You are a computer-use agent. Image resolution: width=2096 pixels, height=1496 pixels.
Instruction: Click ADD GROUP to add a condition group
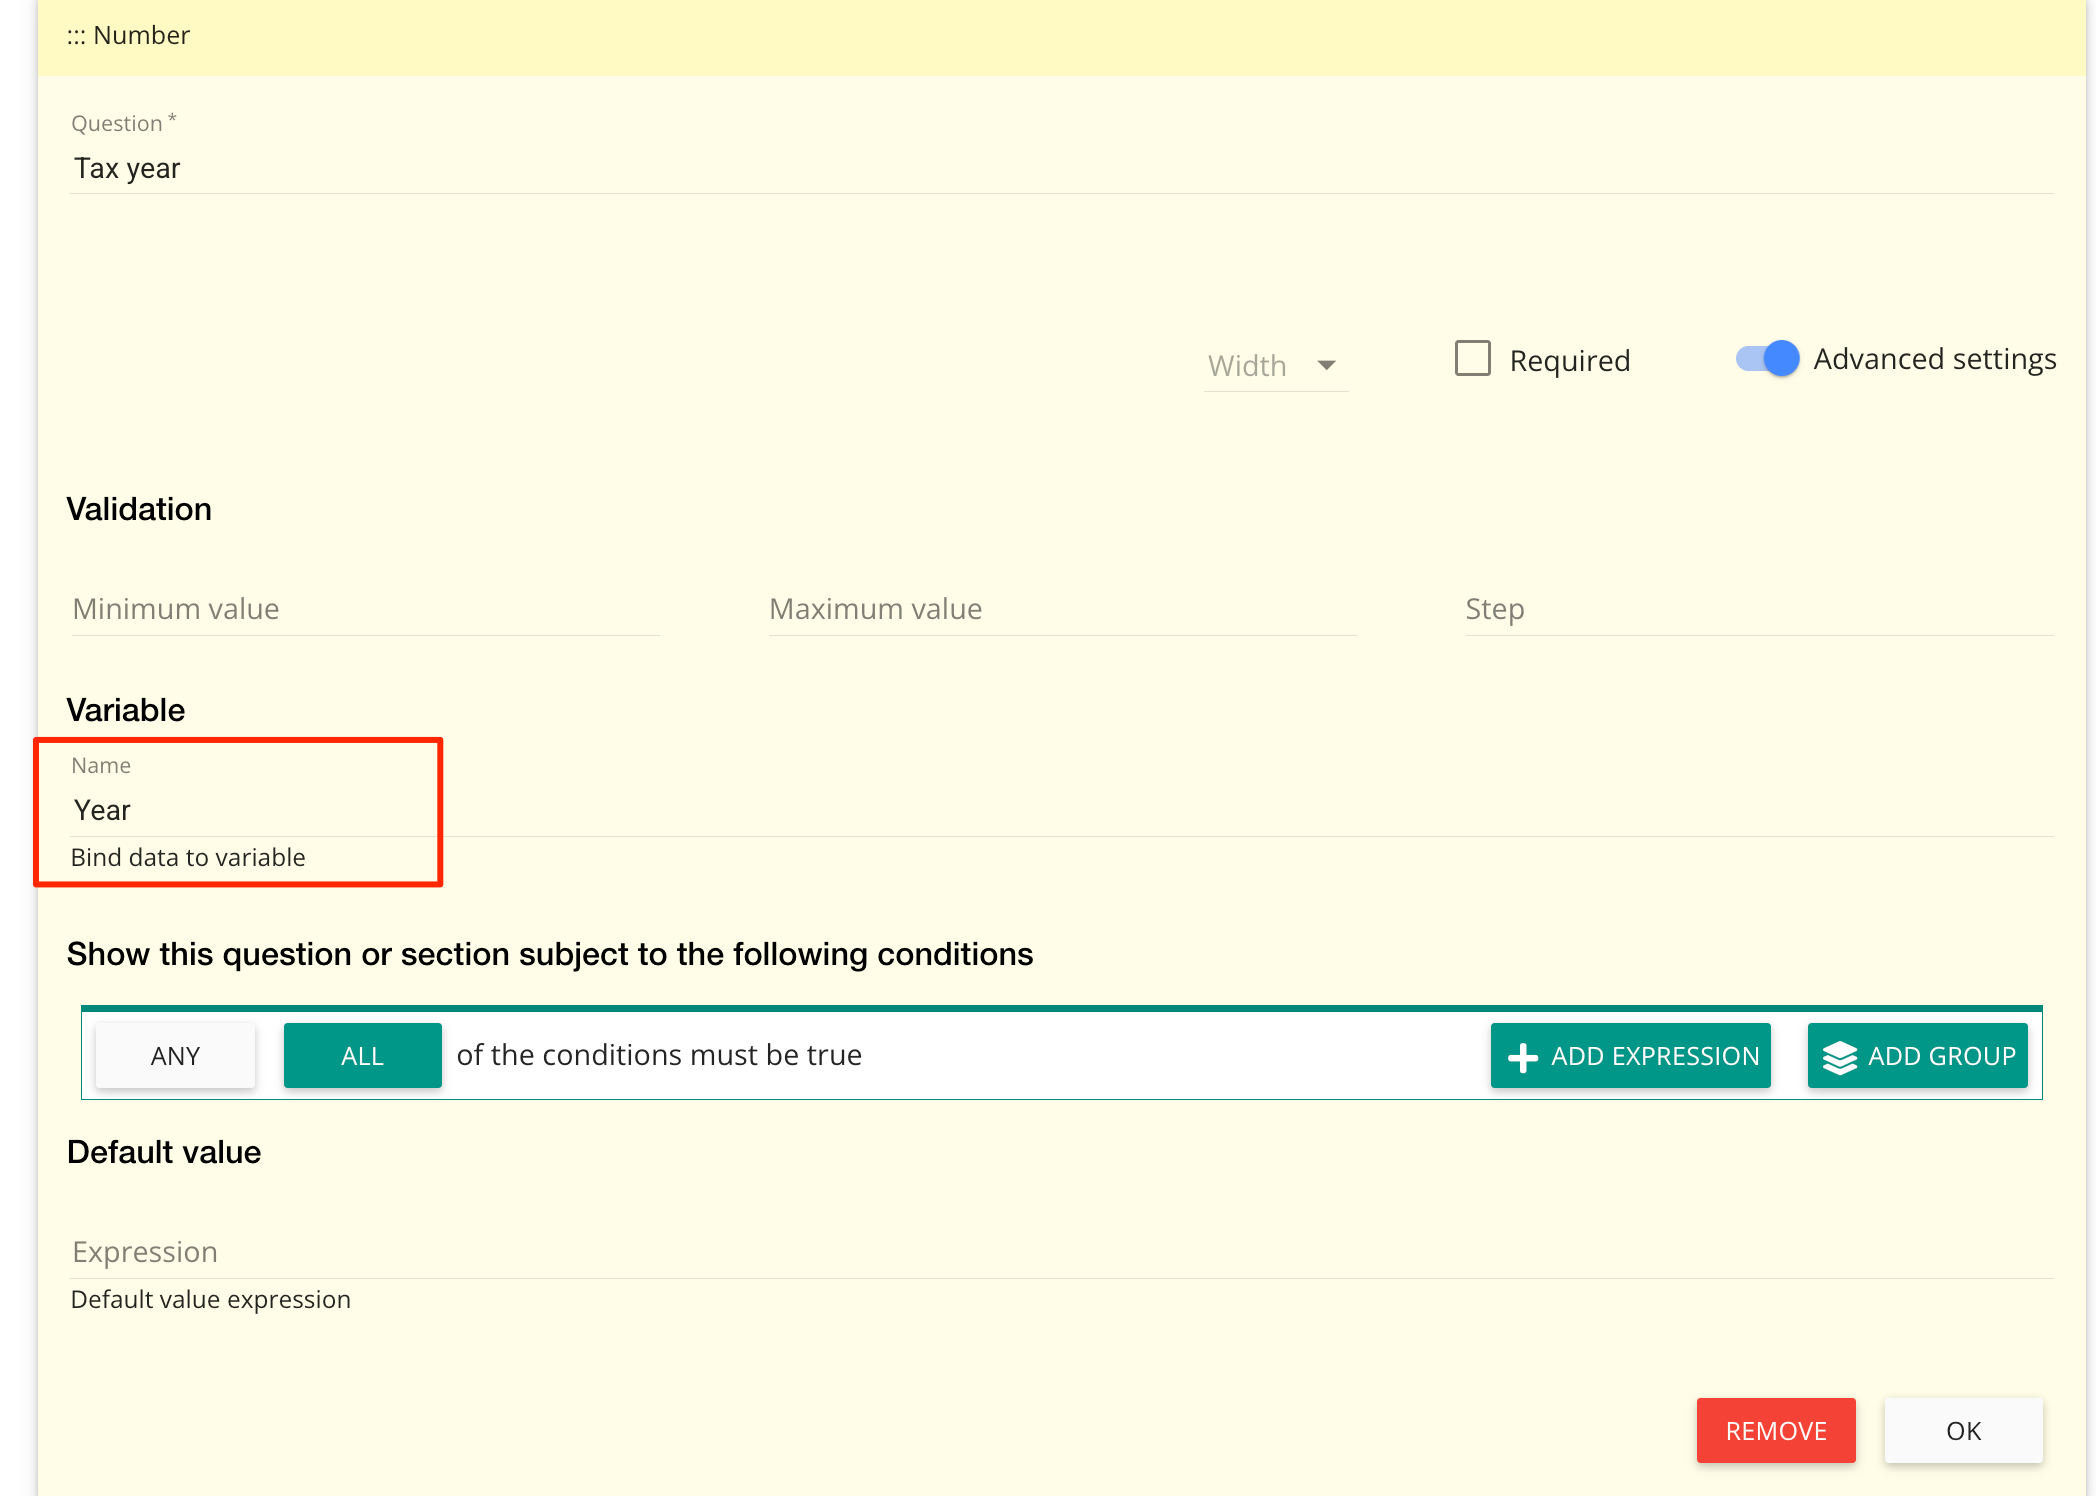click(x=1917, y=1055)
